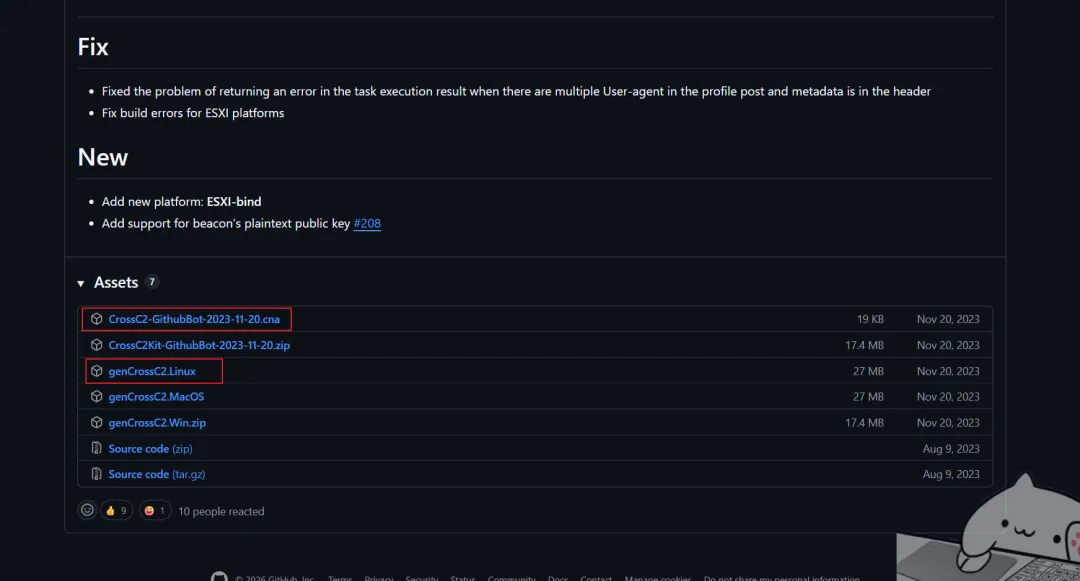The image size is (1080, 581).
Task: Open the add reaction smiley picker
Action: 87,510
